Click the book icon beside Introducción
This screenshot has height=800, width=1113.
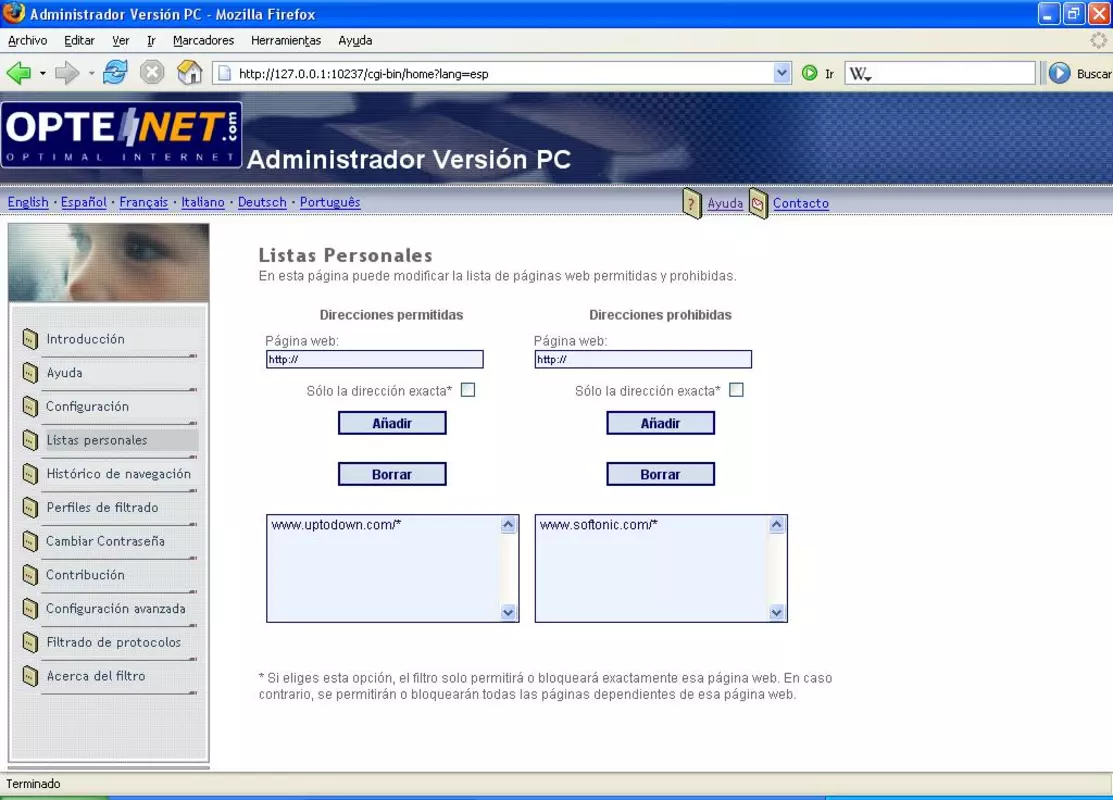click(x=30, y=339)
